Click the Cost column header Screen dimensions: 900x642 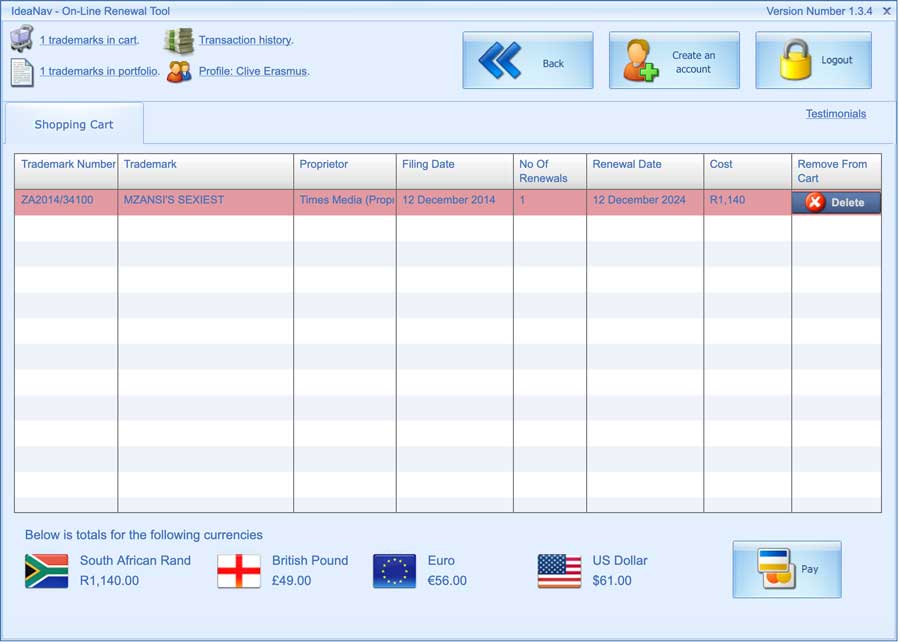[748, 171]
